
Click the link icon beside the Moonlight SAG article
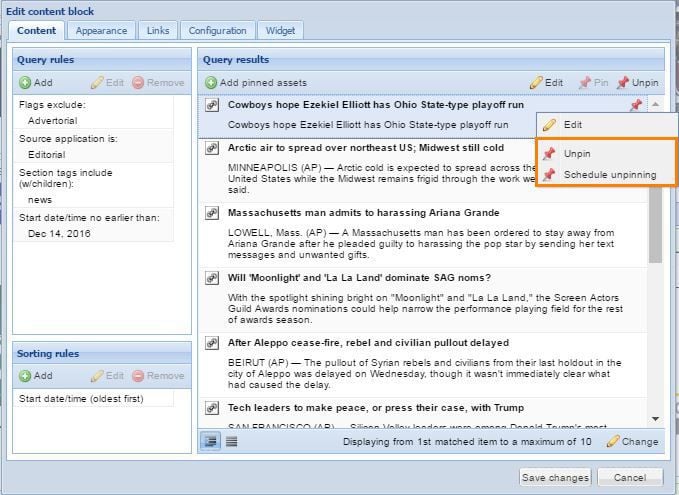coord(212,278)
